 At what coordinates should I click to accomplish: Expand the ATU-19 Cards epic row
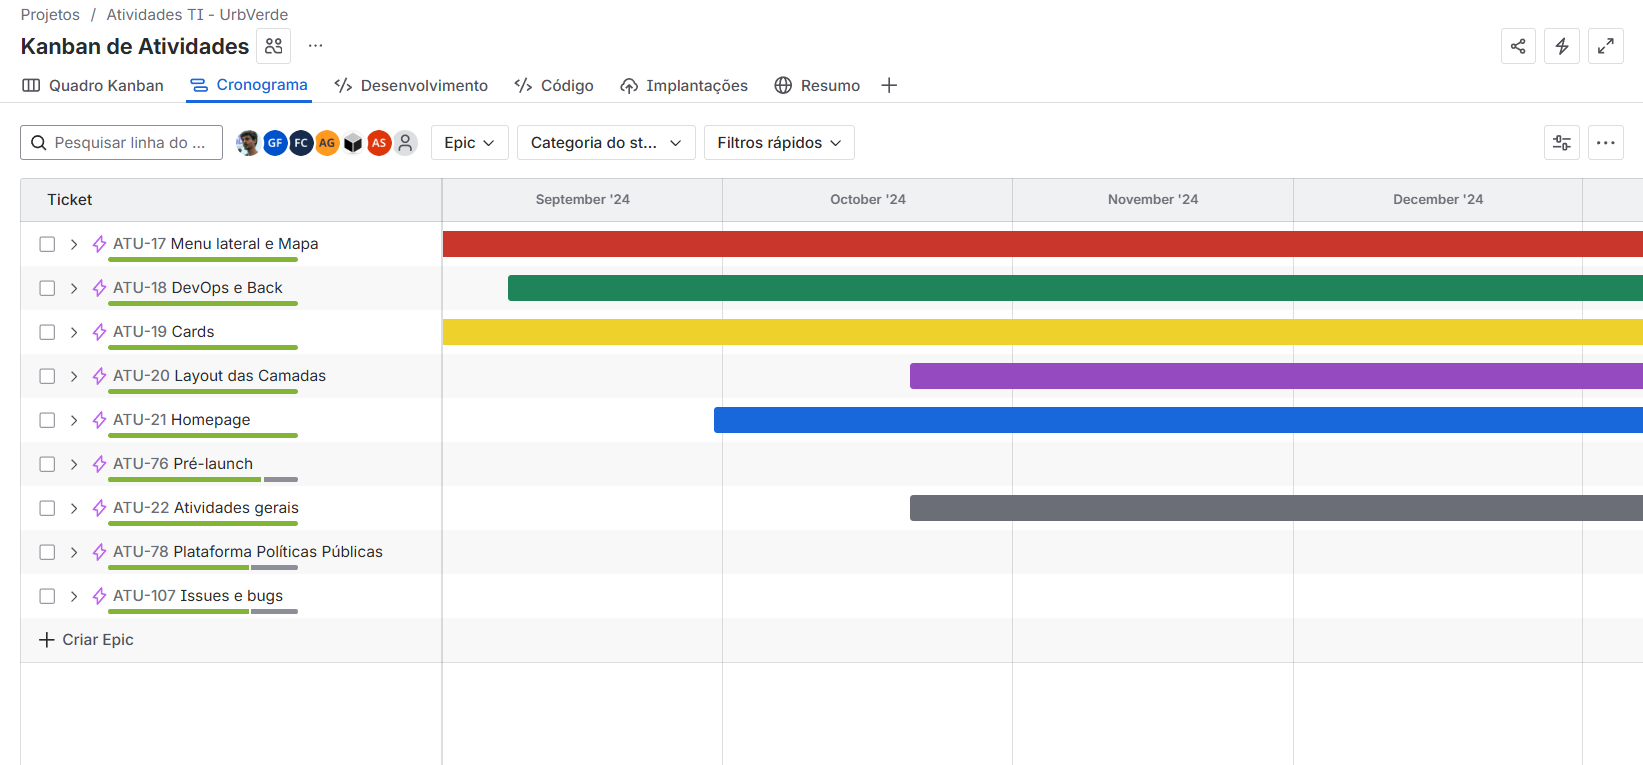[74, 332]
